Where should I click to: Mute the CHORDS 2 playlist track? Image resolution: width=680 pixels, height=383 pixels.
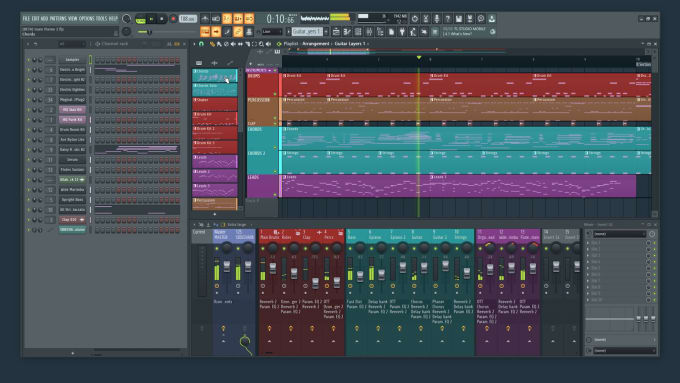[275, 171]
